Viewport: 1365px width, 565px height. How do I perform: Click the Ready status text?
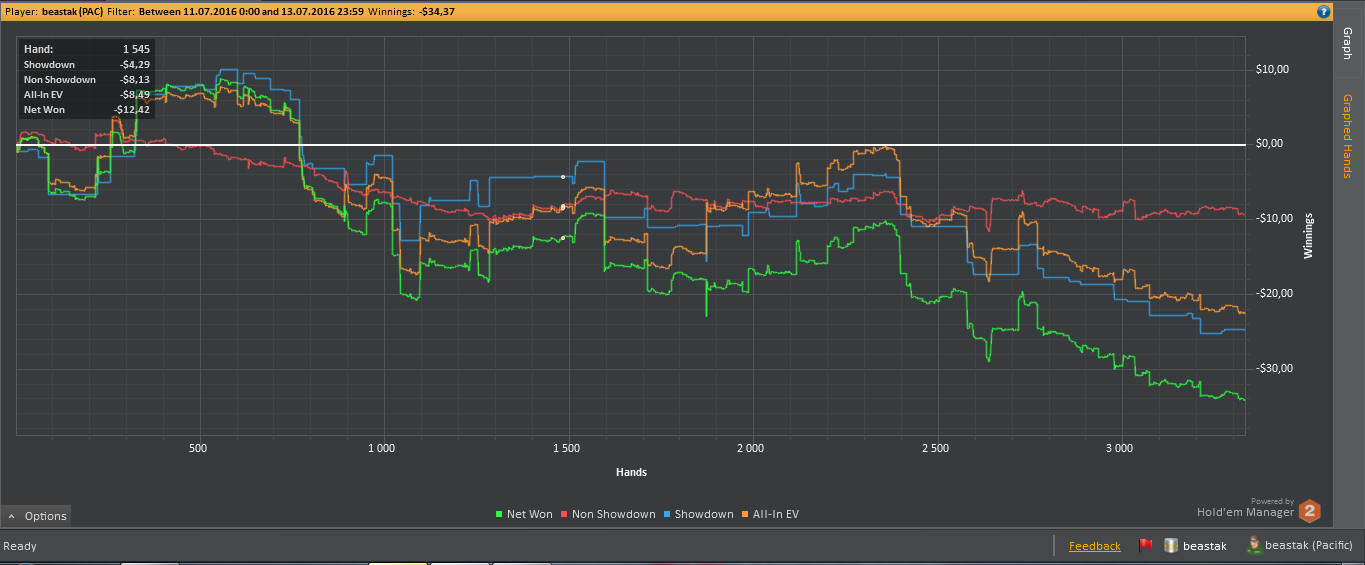21,546
